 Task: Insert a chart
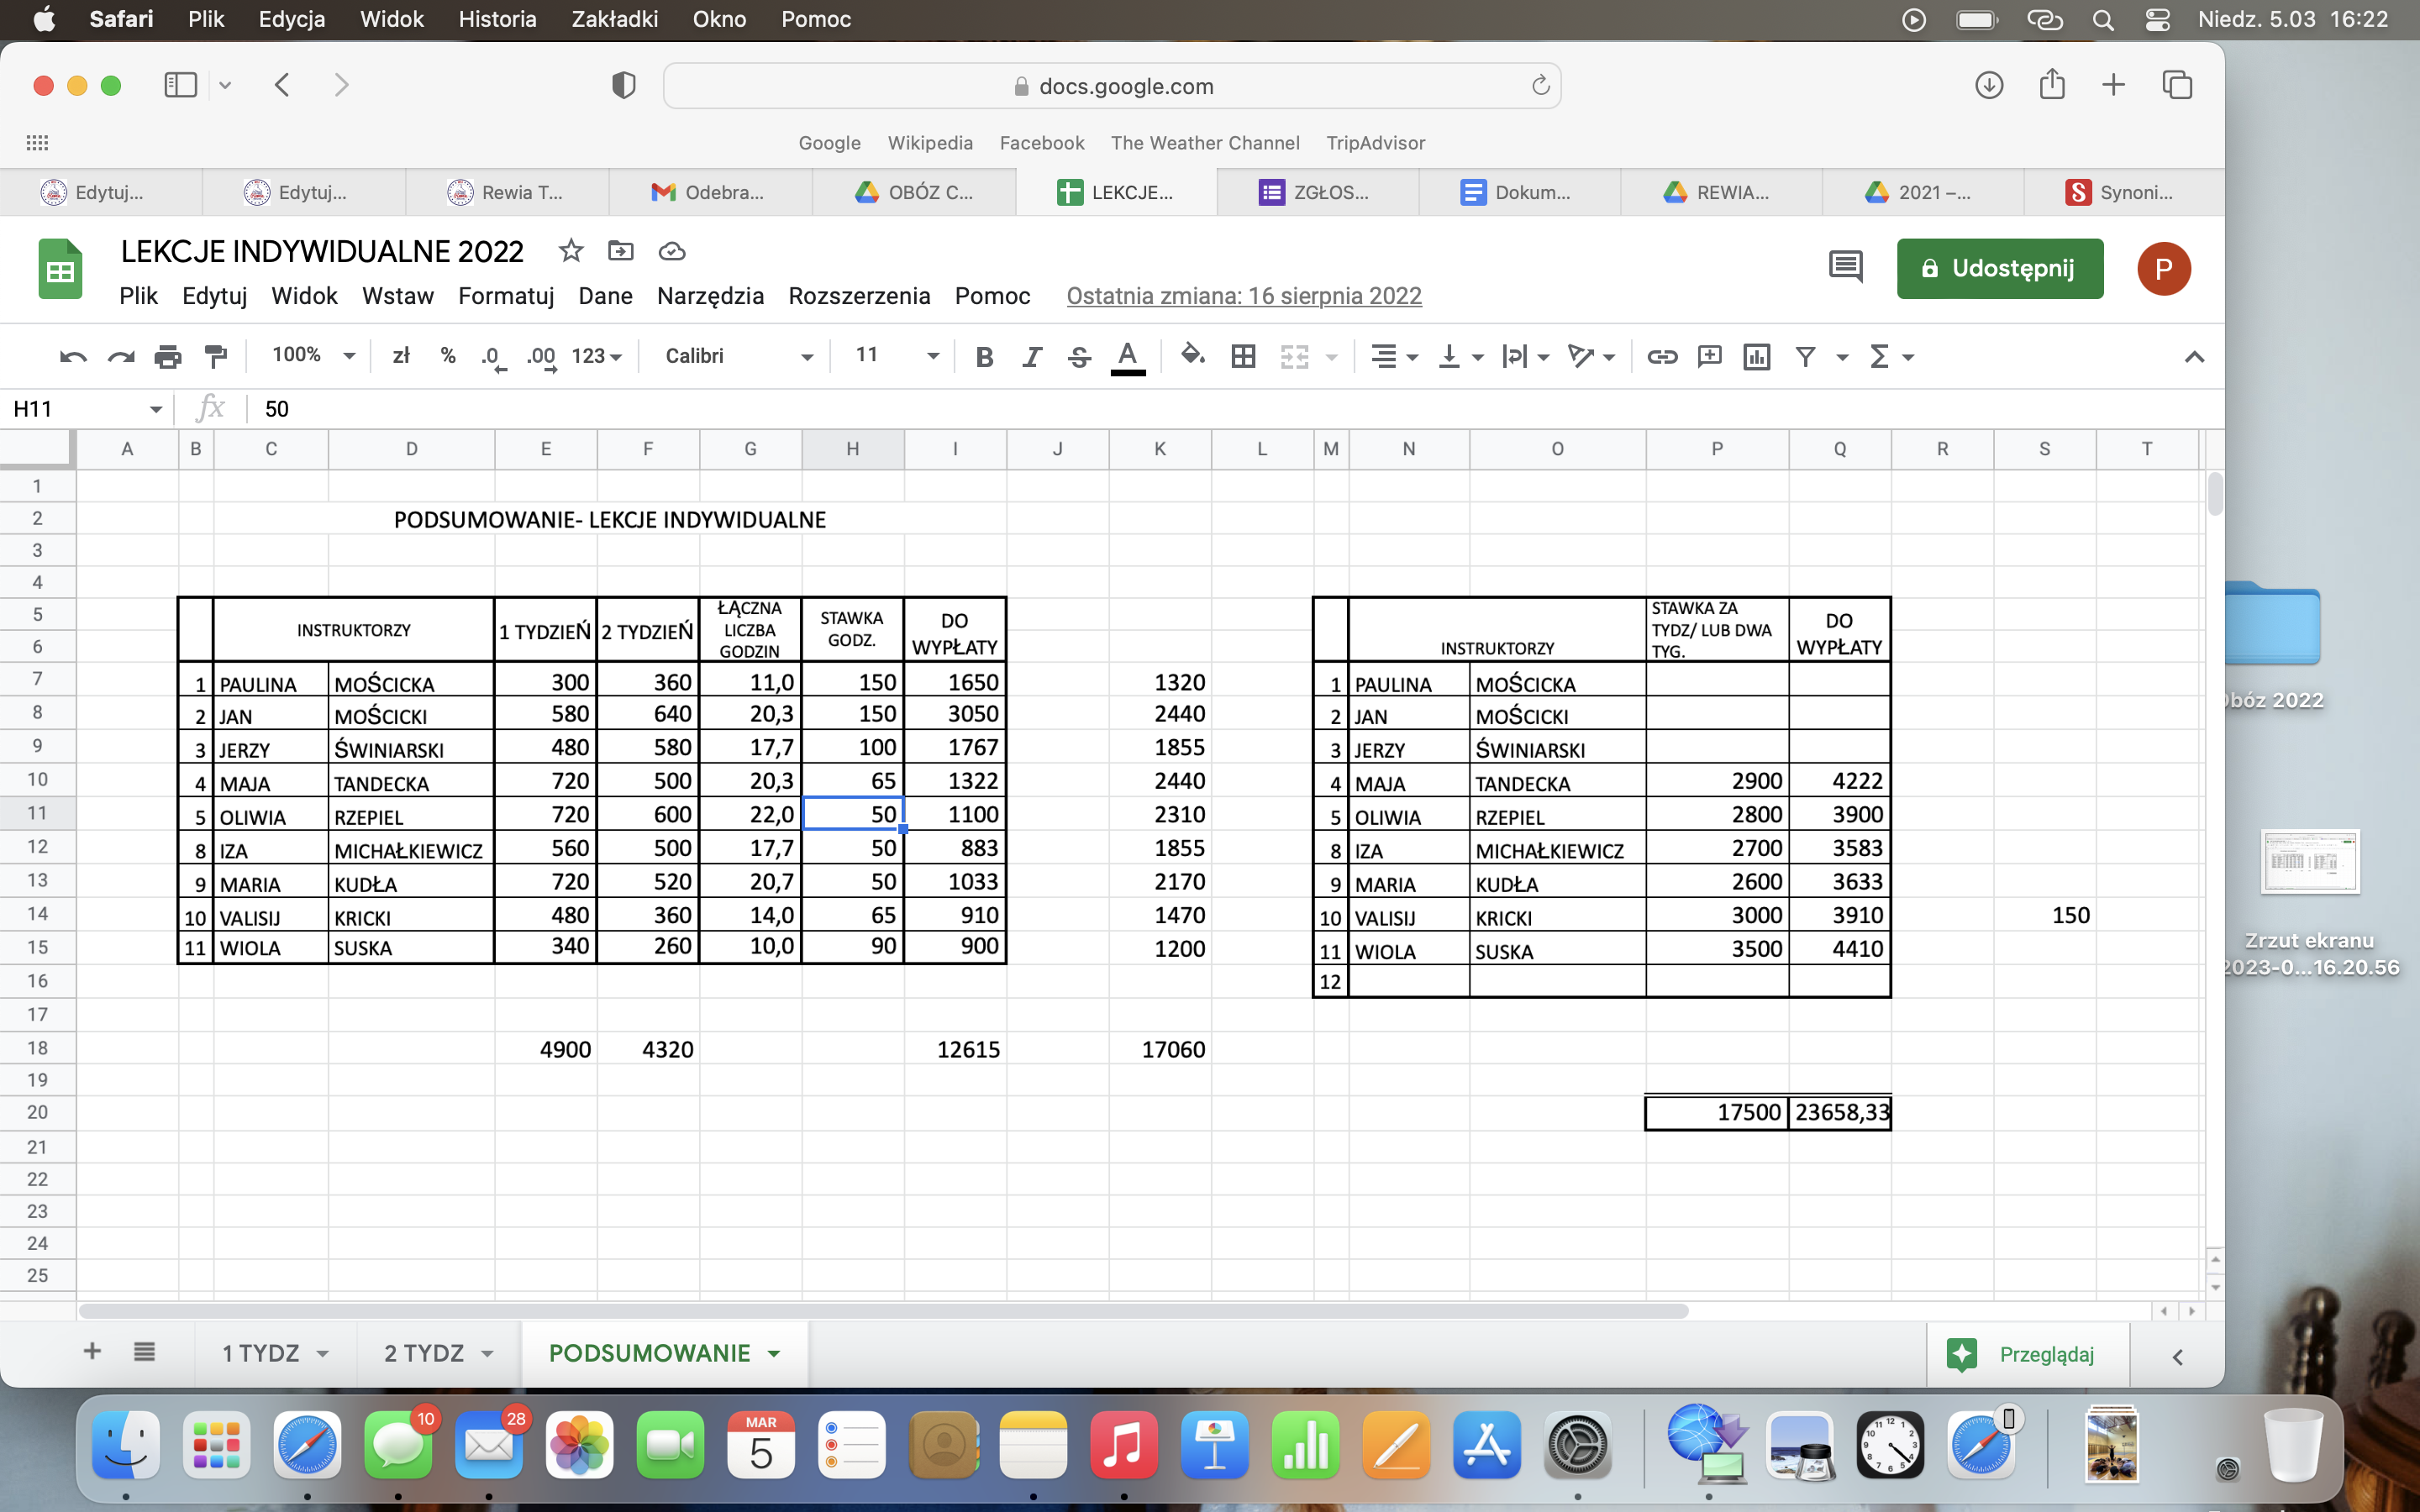(x=1757, y=357)
